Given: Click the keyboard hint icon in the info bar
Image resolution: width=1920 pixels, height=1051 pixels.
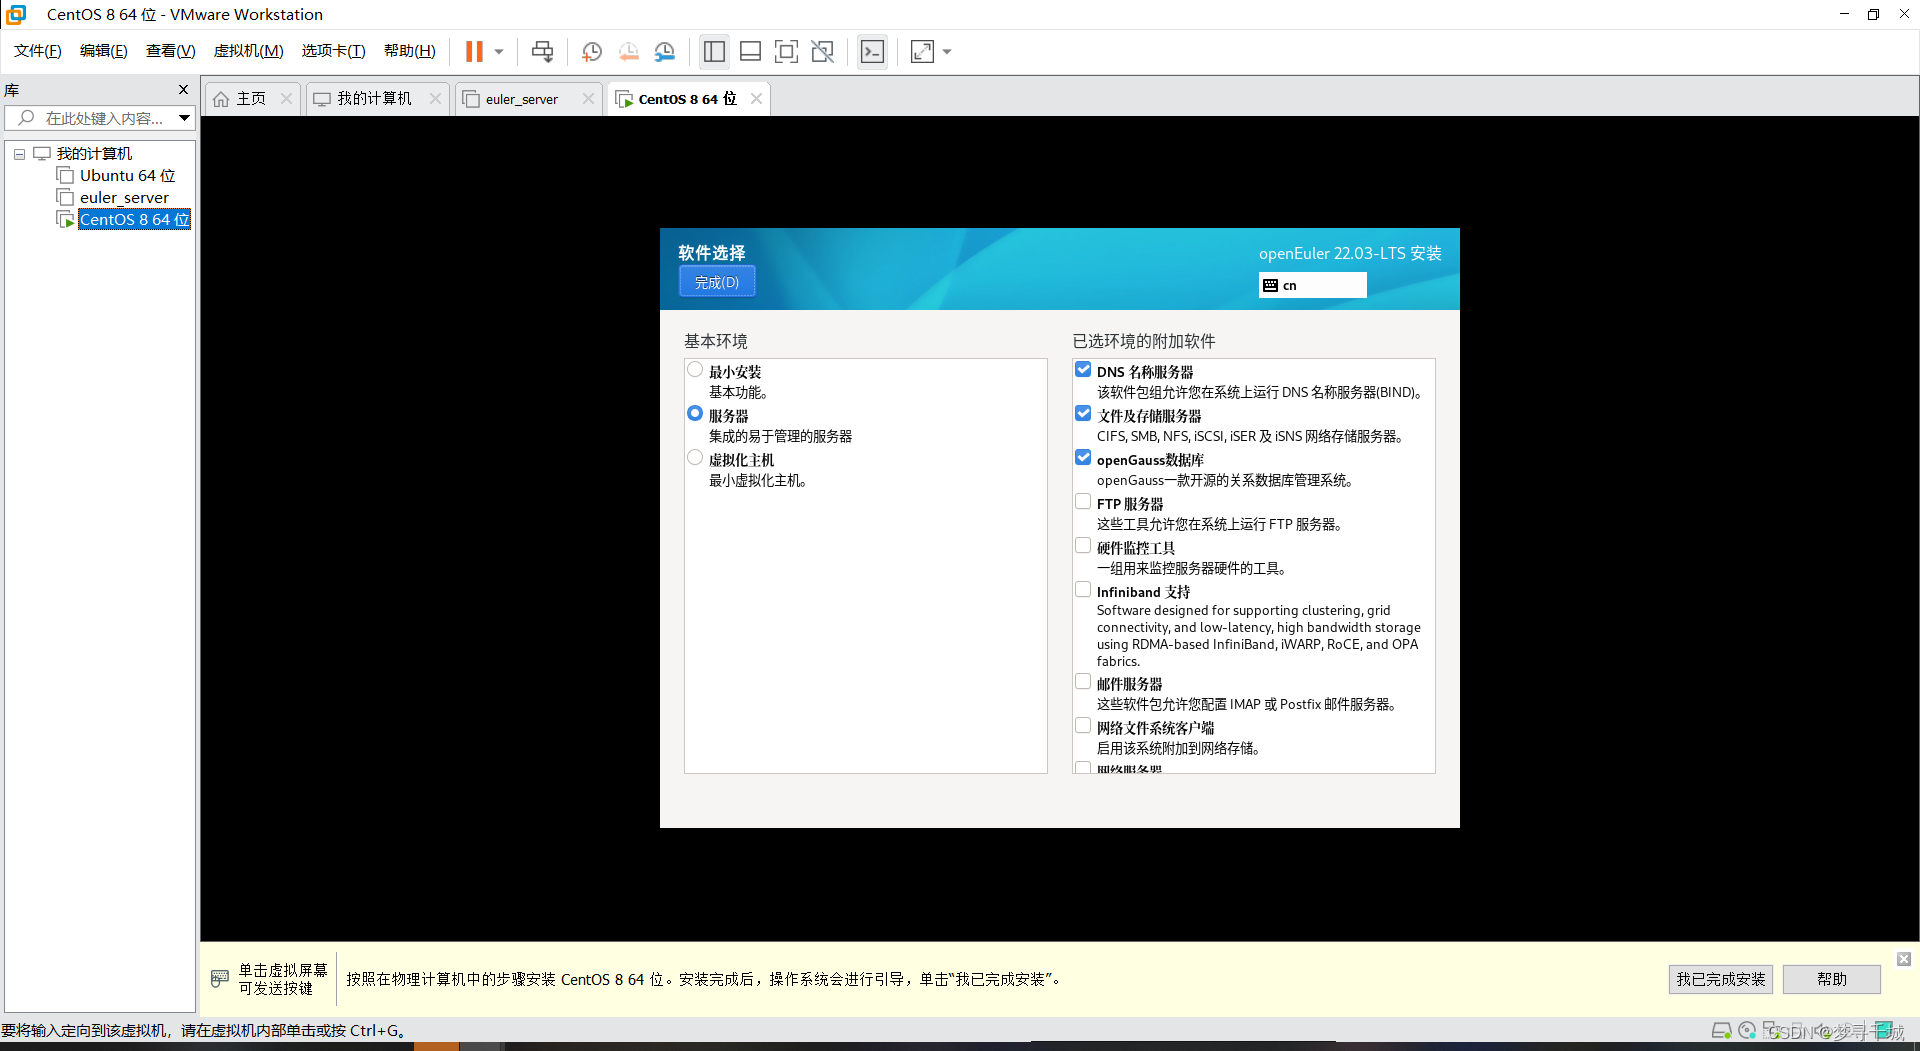Looking at the screenshot, I should tap(220, 978).
